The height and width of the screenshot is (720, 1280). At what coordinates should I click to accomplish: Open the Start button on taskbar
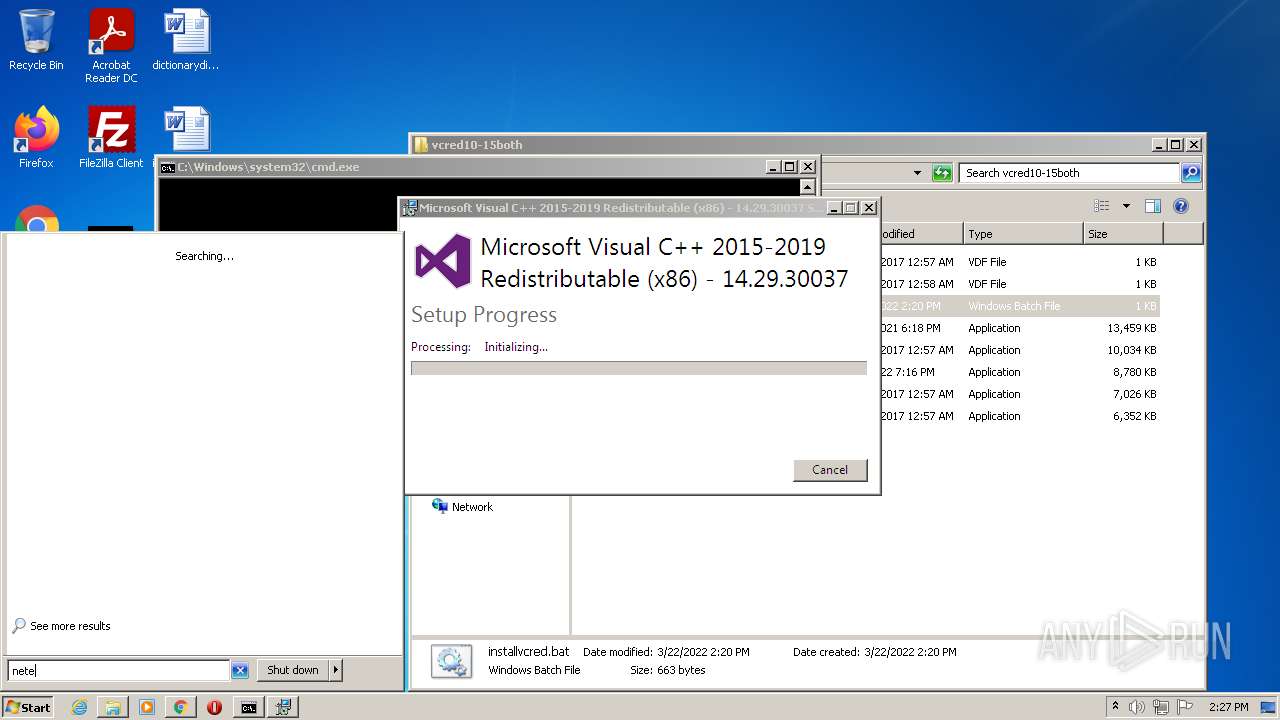click(x=28, y=707)
